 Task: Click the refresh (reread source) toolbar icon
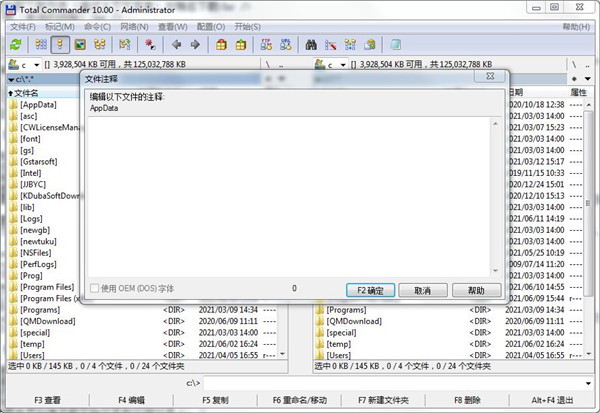tap(15, 44)
